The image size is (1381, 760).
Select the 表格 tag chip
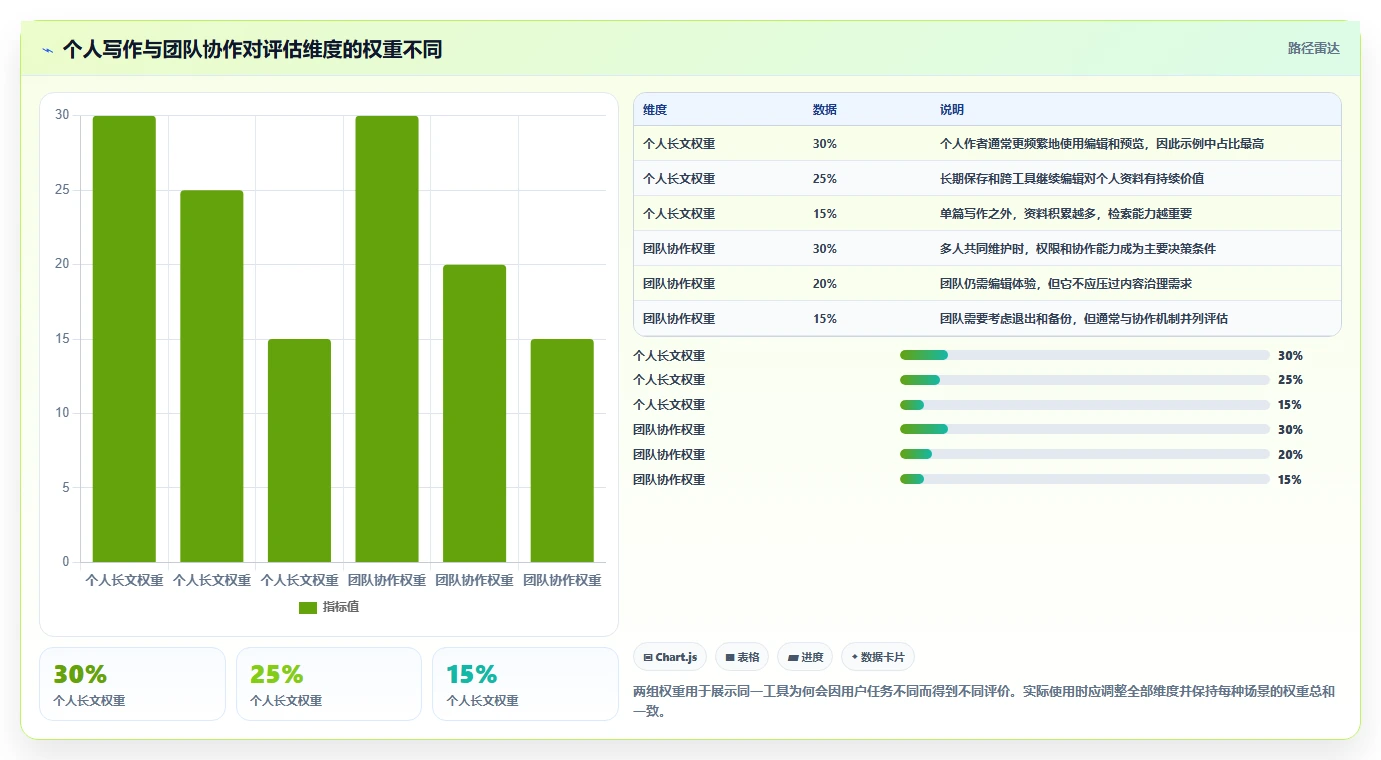[x=742, y=657]
